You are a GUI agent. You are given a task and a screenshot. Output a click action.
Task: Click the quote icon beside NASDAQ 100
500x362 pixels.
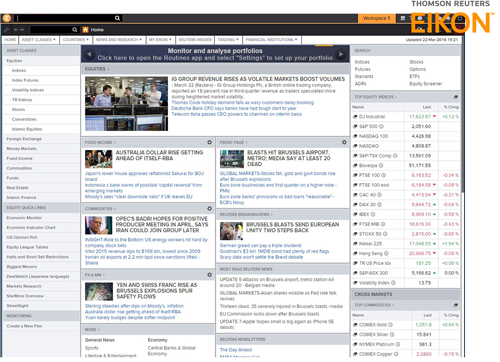[x=355, y=136]
